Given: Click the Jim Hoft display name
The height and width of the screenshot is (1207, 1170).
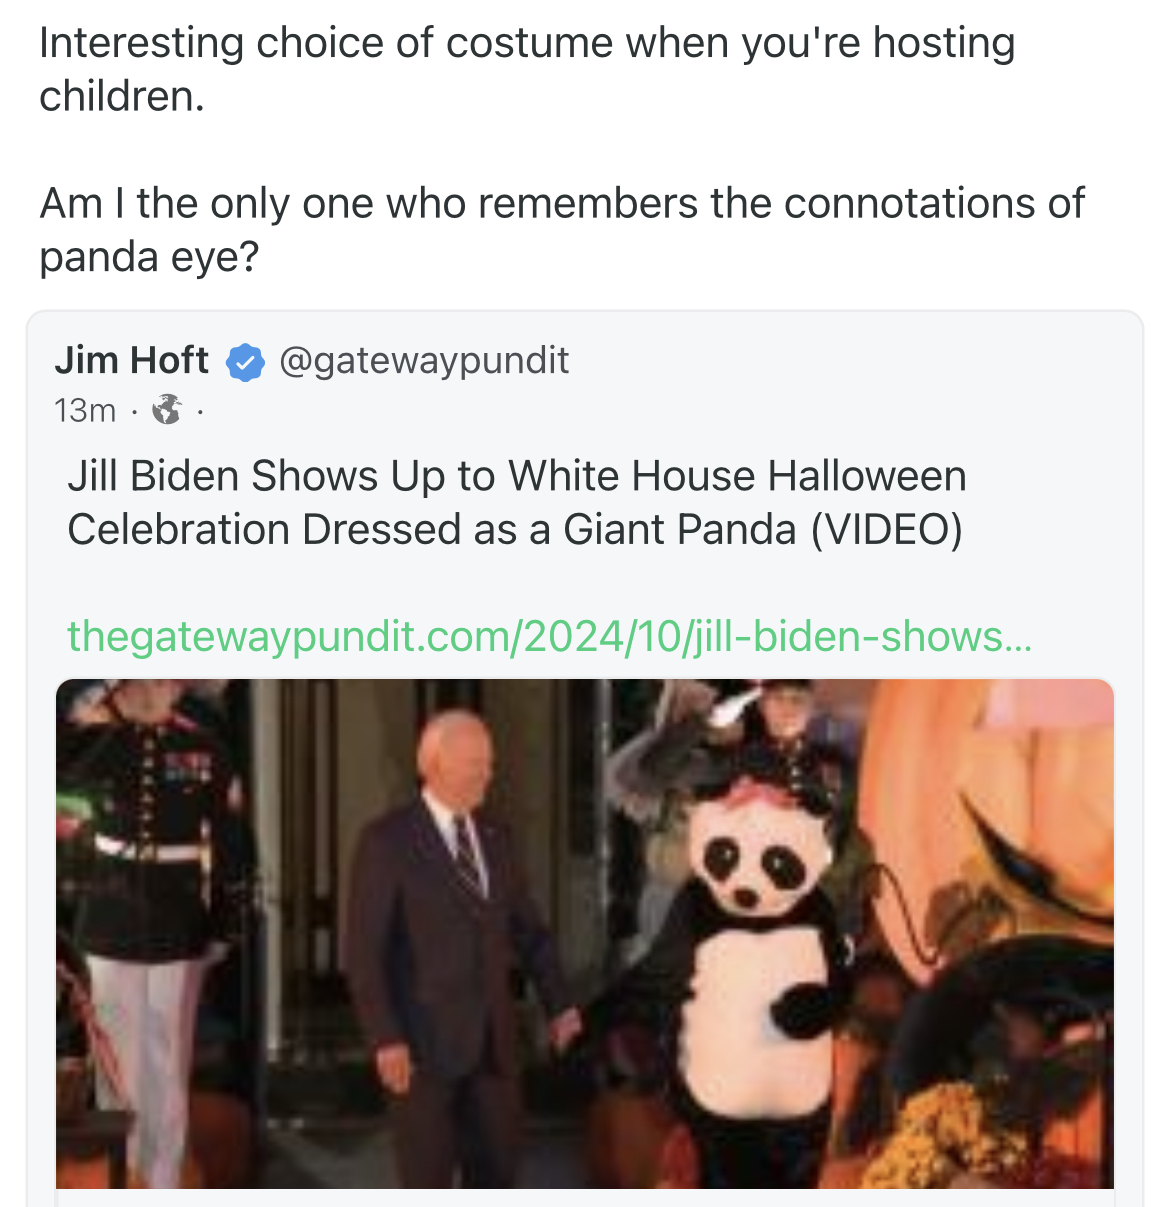Looking at the screenshot, I should 131,360.
